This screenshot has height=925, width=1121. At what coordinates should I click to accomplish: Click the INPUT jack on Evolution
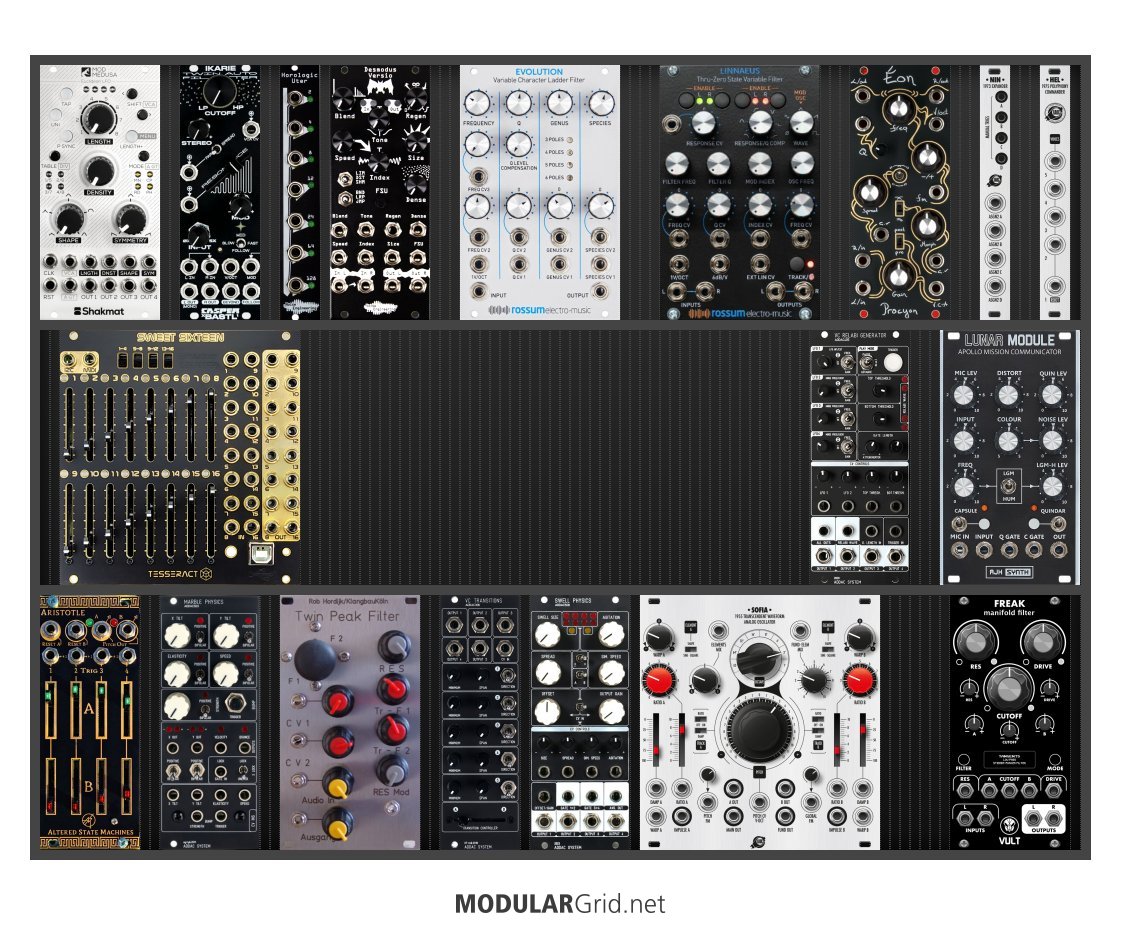478,292
